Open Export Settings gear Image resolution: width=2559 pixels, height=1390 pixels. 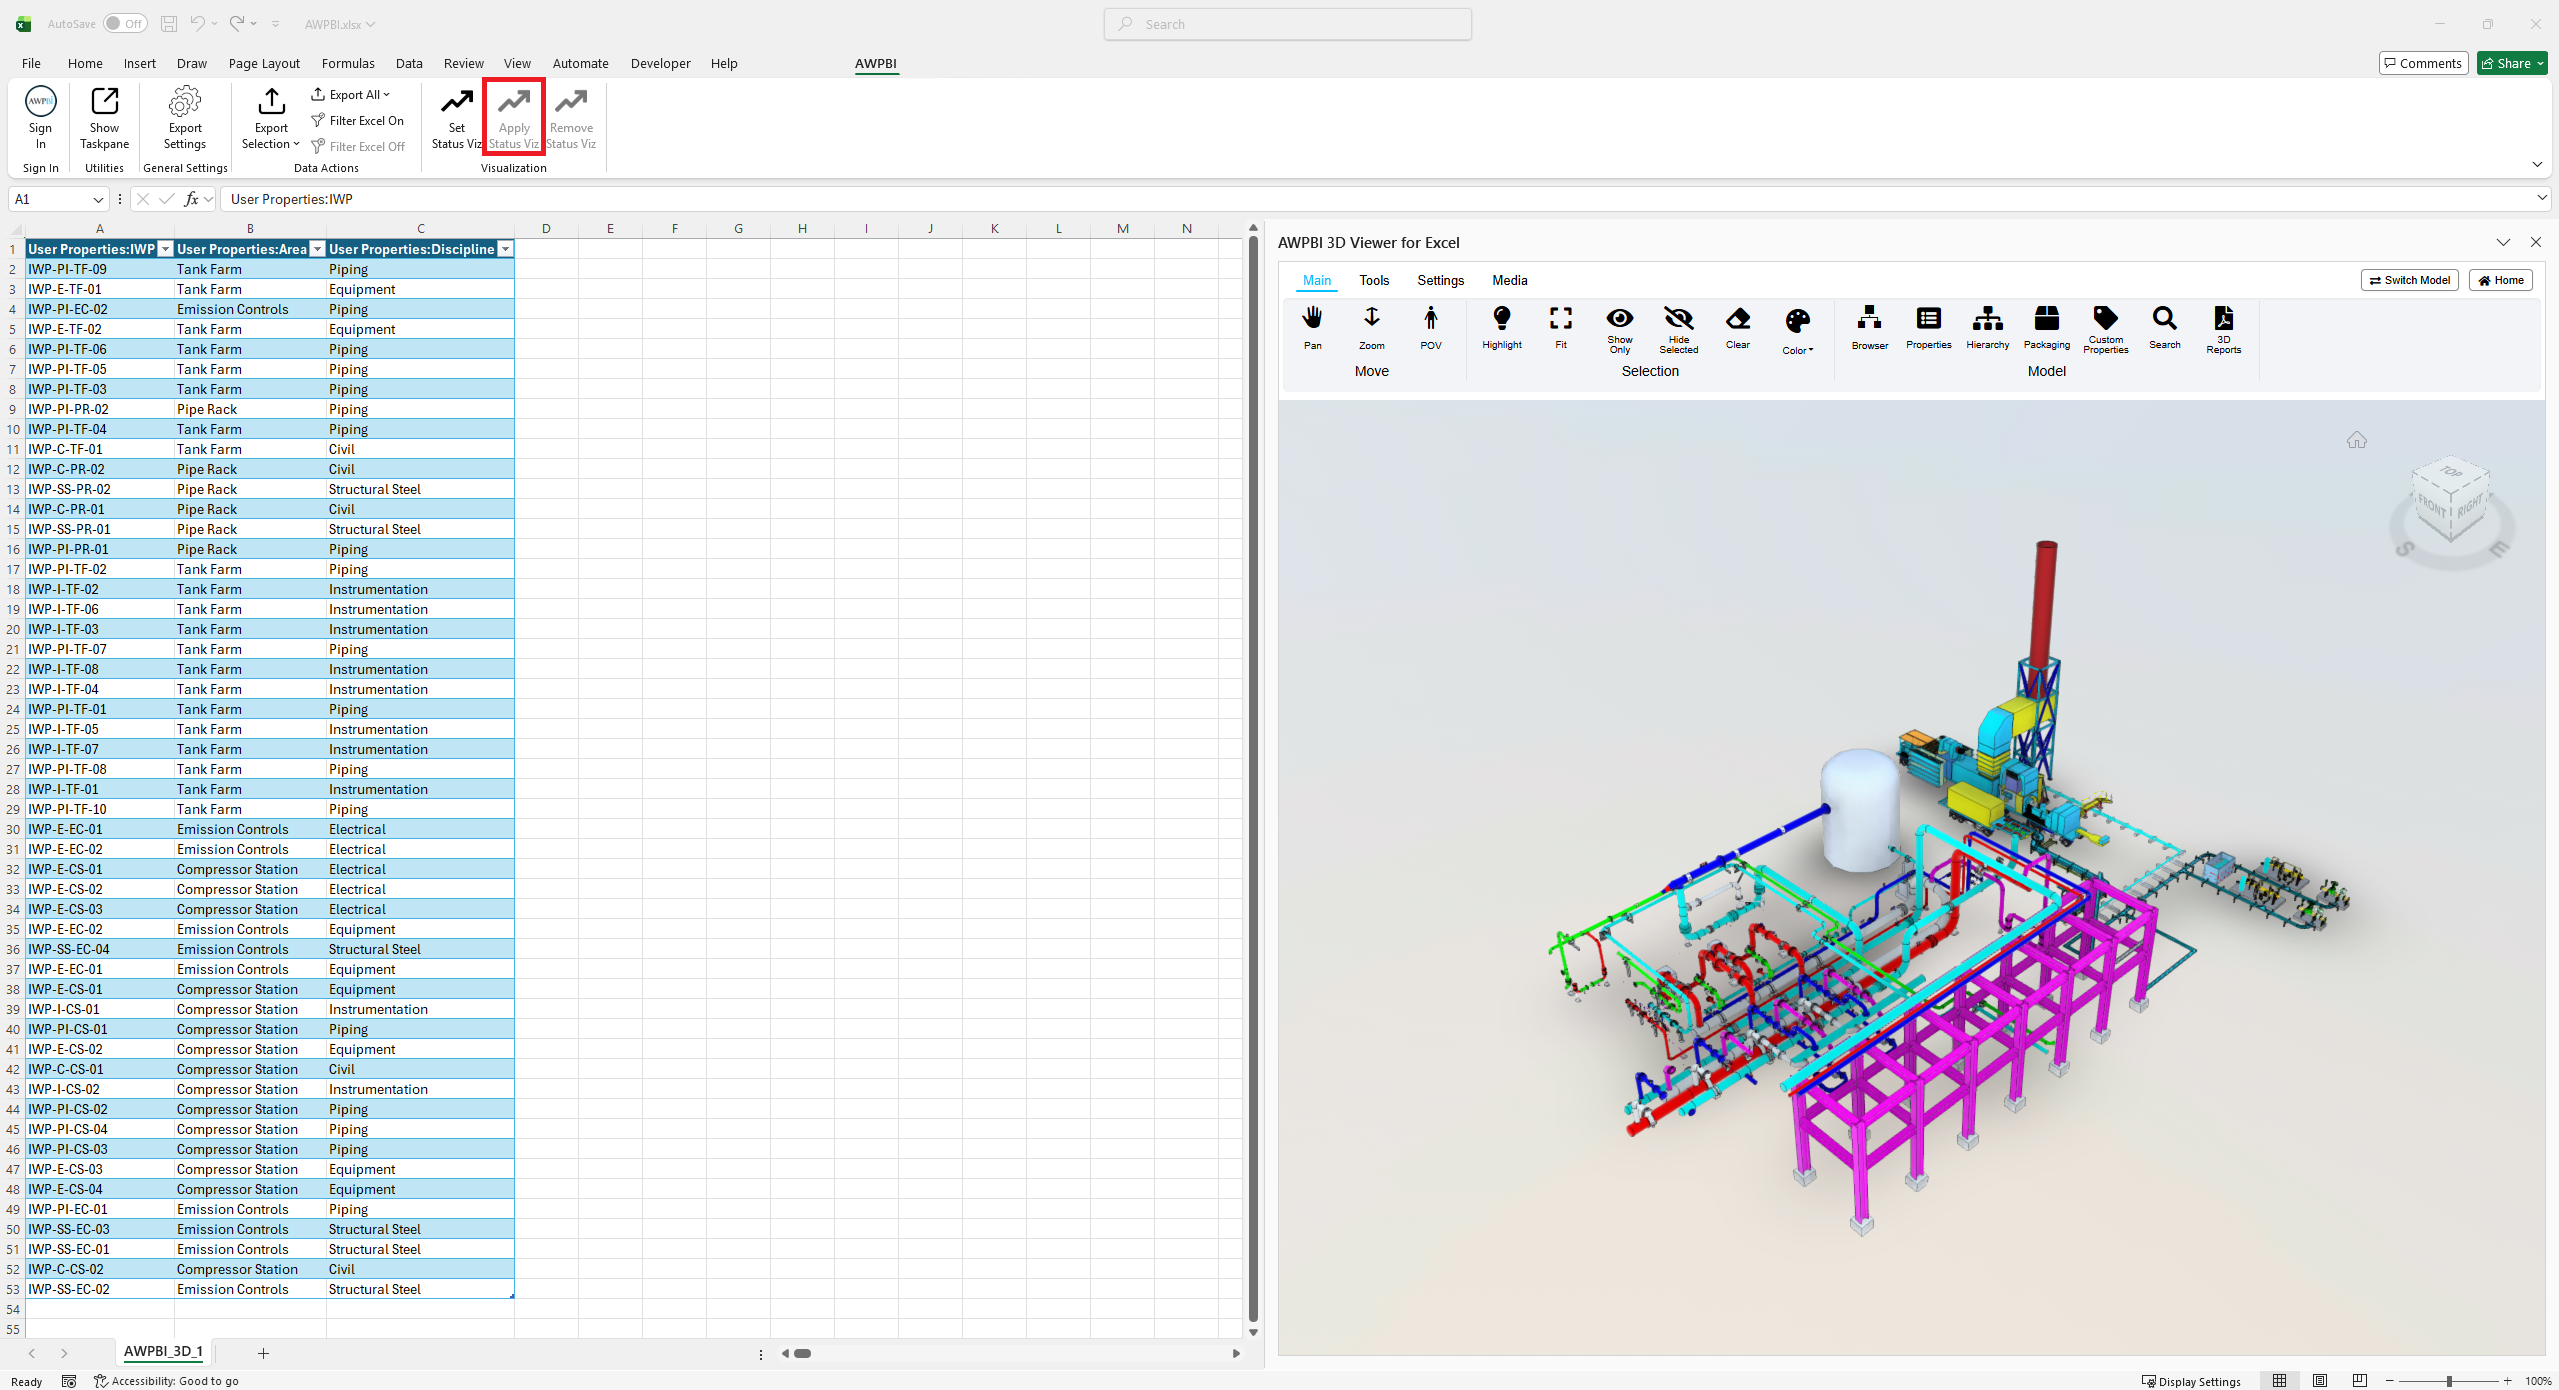185,118
